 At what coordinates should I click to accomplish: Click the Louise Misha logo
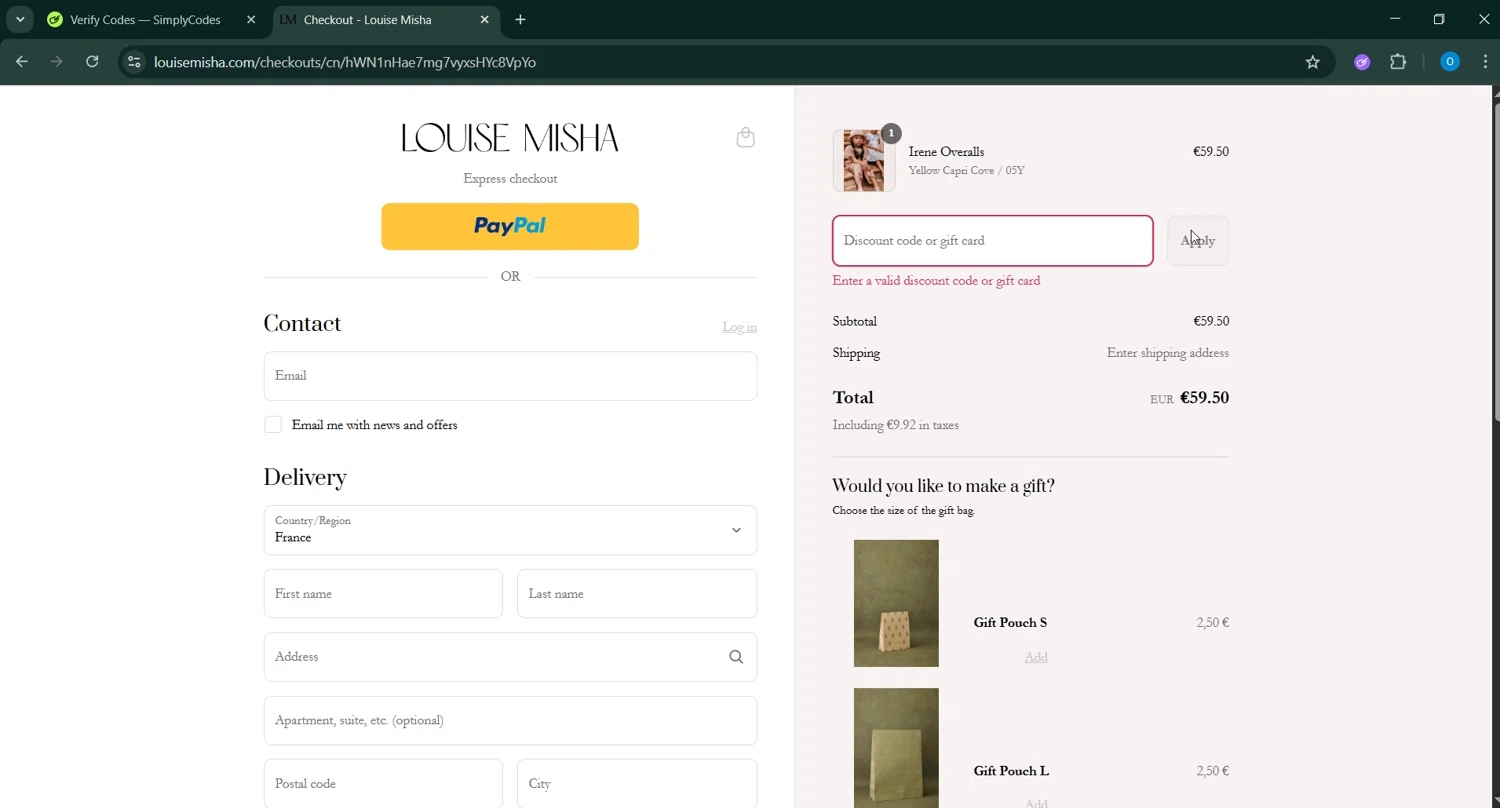point(510,138)
